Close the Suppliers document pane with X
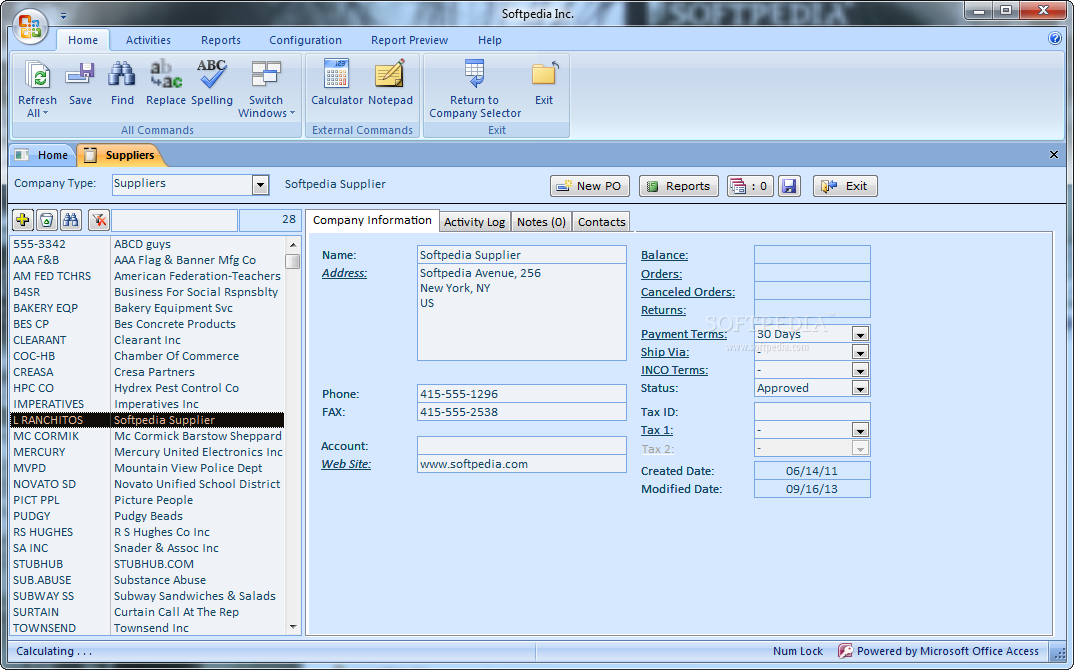Screen dimensions: 1074x670 click(1053, 155)
